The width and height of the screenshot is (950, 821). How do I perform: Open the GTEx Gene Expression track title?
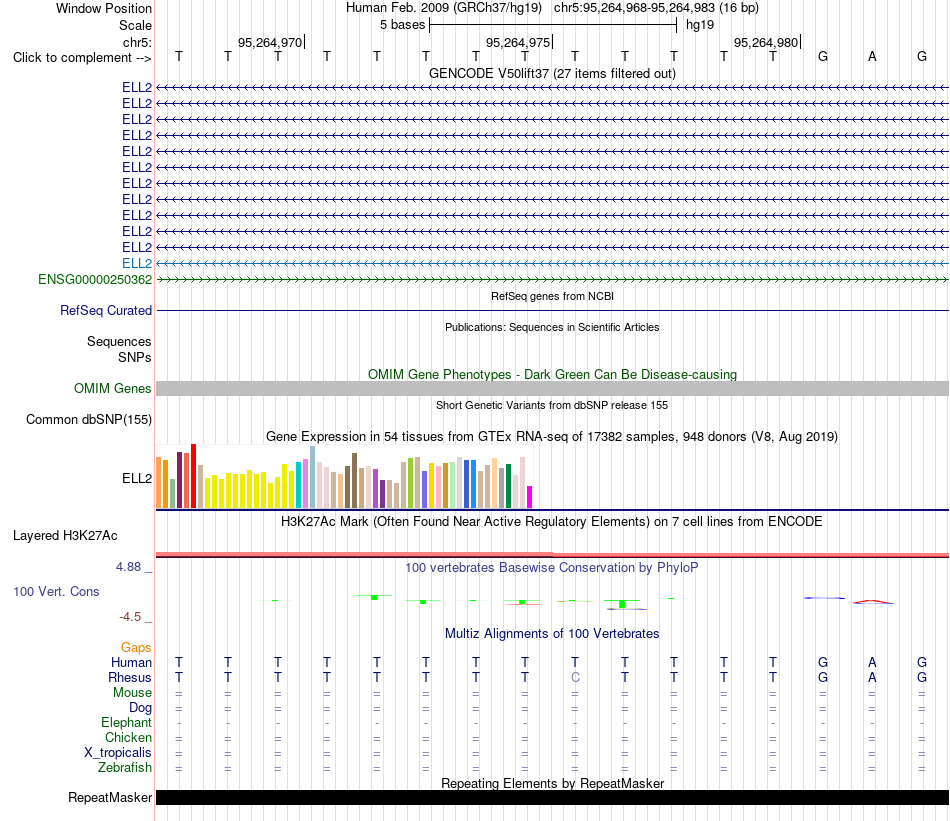tap(552, 436)
